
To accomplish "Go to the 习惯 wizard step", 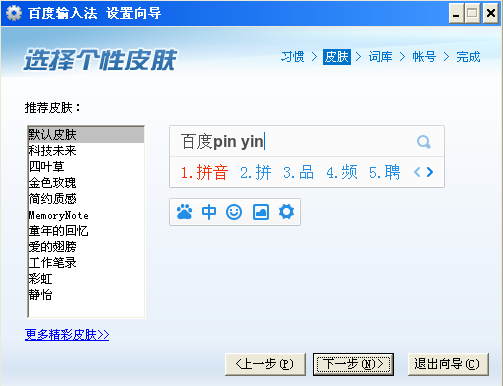I will tap(293, 57).
